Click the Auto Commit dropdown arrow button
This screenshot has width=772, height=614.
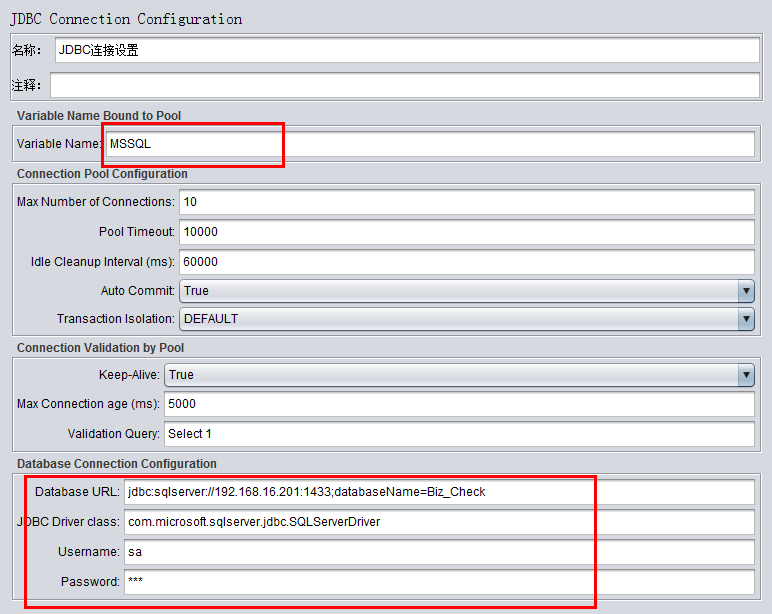pyautogui.click(x=746, y=291)
